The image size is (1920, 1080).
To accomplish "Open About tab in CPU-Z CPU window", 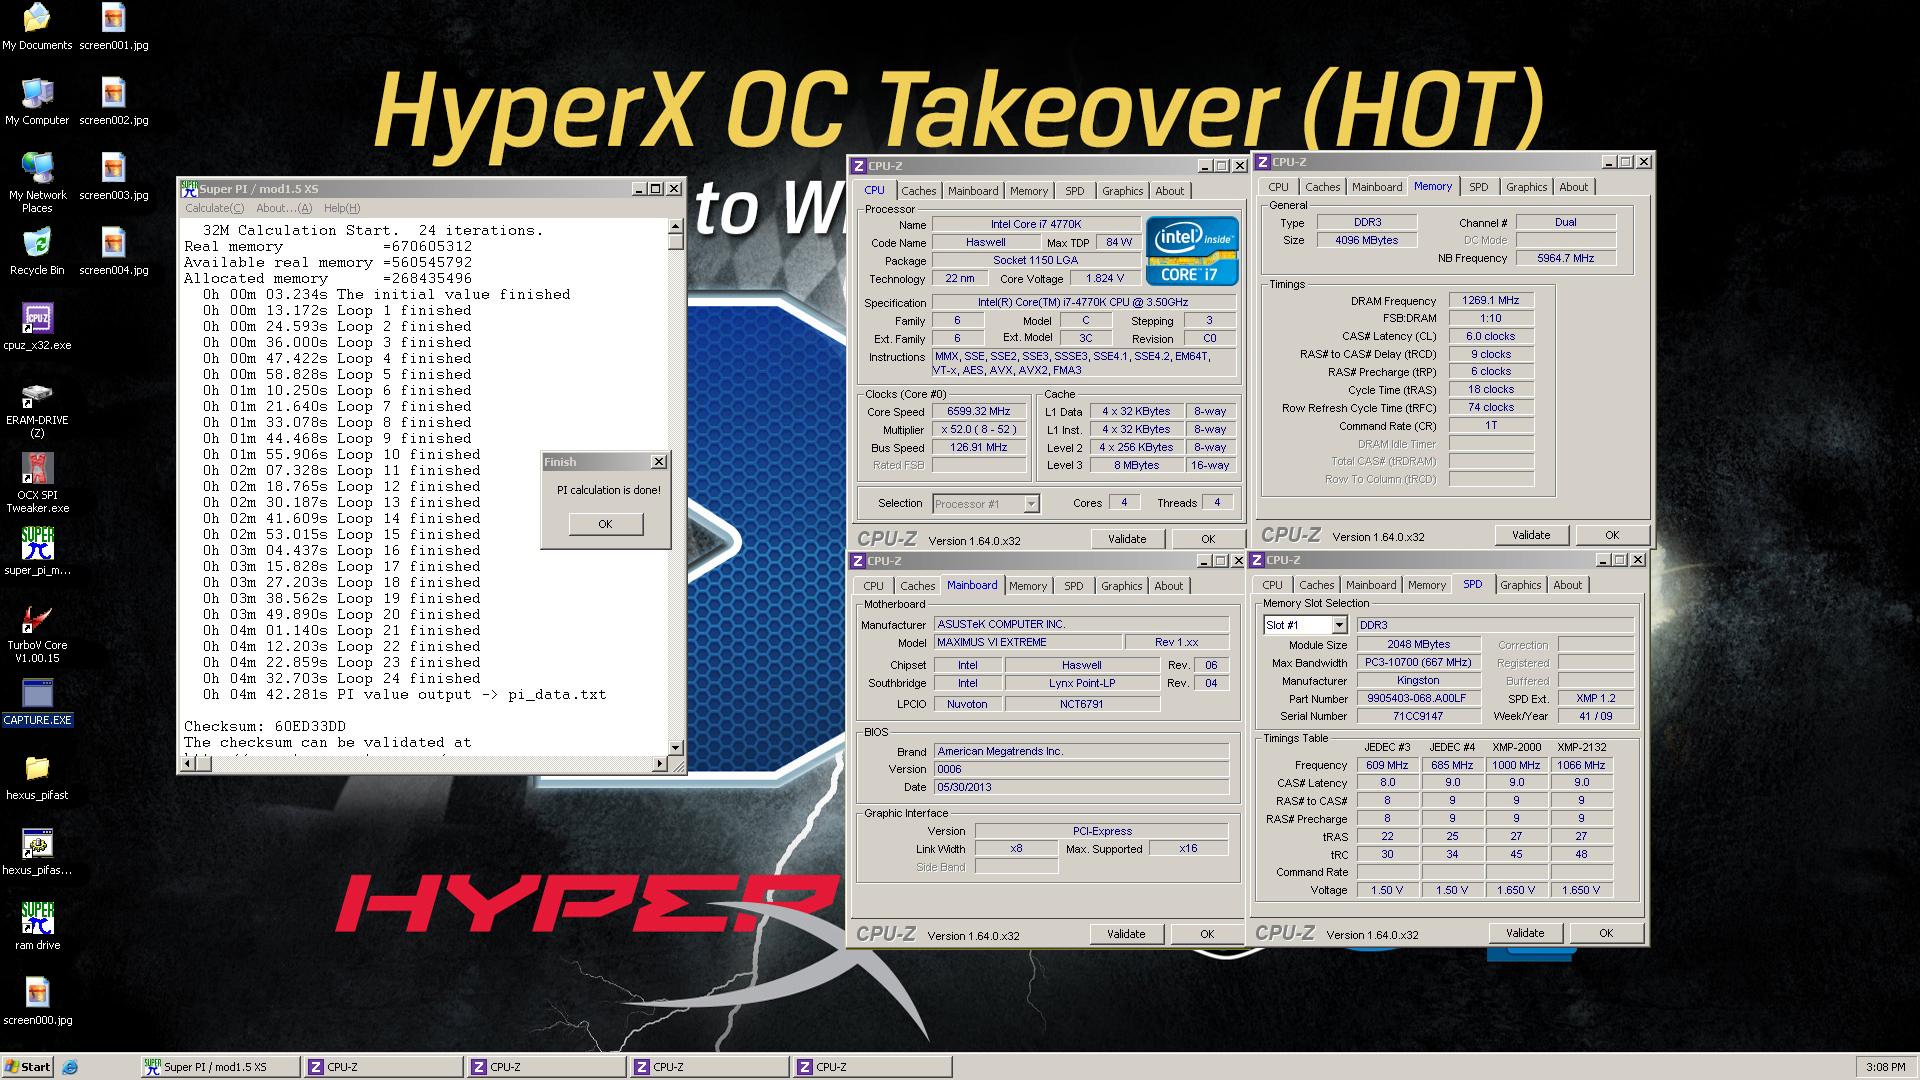I will tap(1169, 191).
